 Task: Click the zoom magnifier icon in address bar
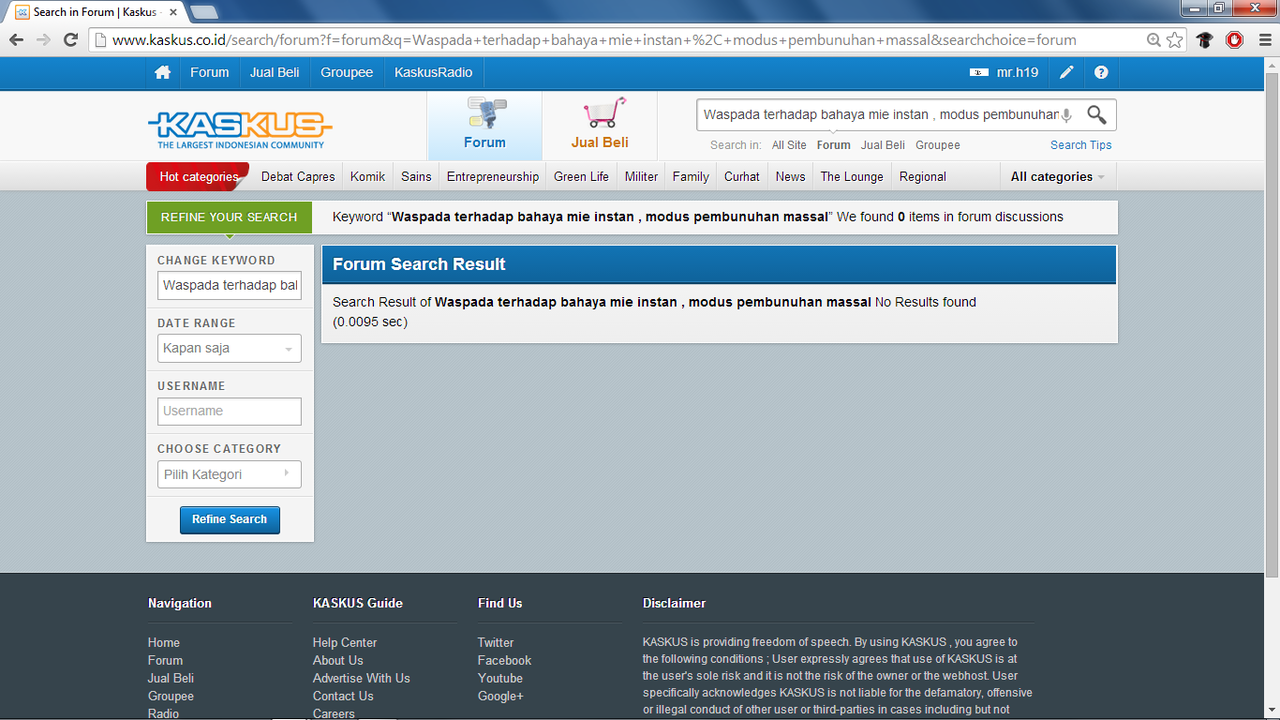[1154, 40]
